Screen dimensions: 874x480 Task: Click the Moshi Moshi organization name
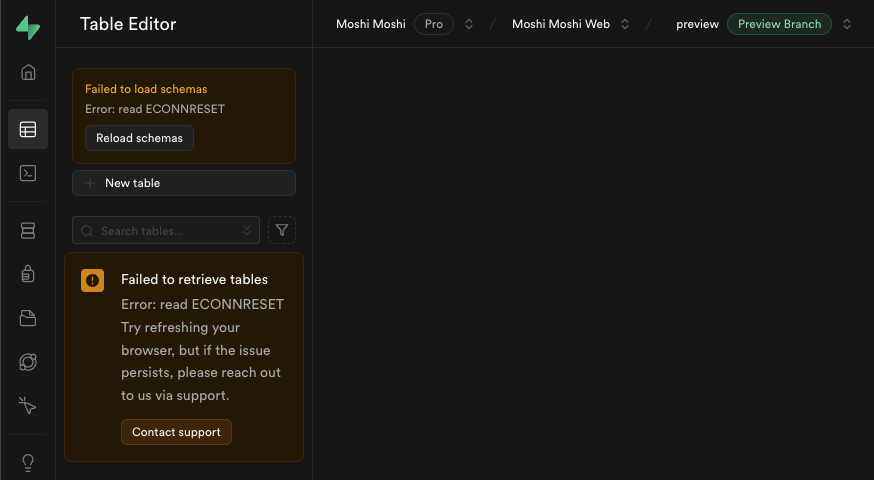371,24
